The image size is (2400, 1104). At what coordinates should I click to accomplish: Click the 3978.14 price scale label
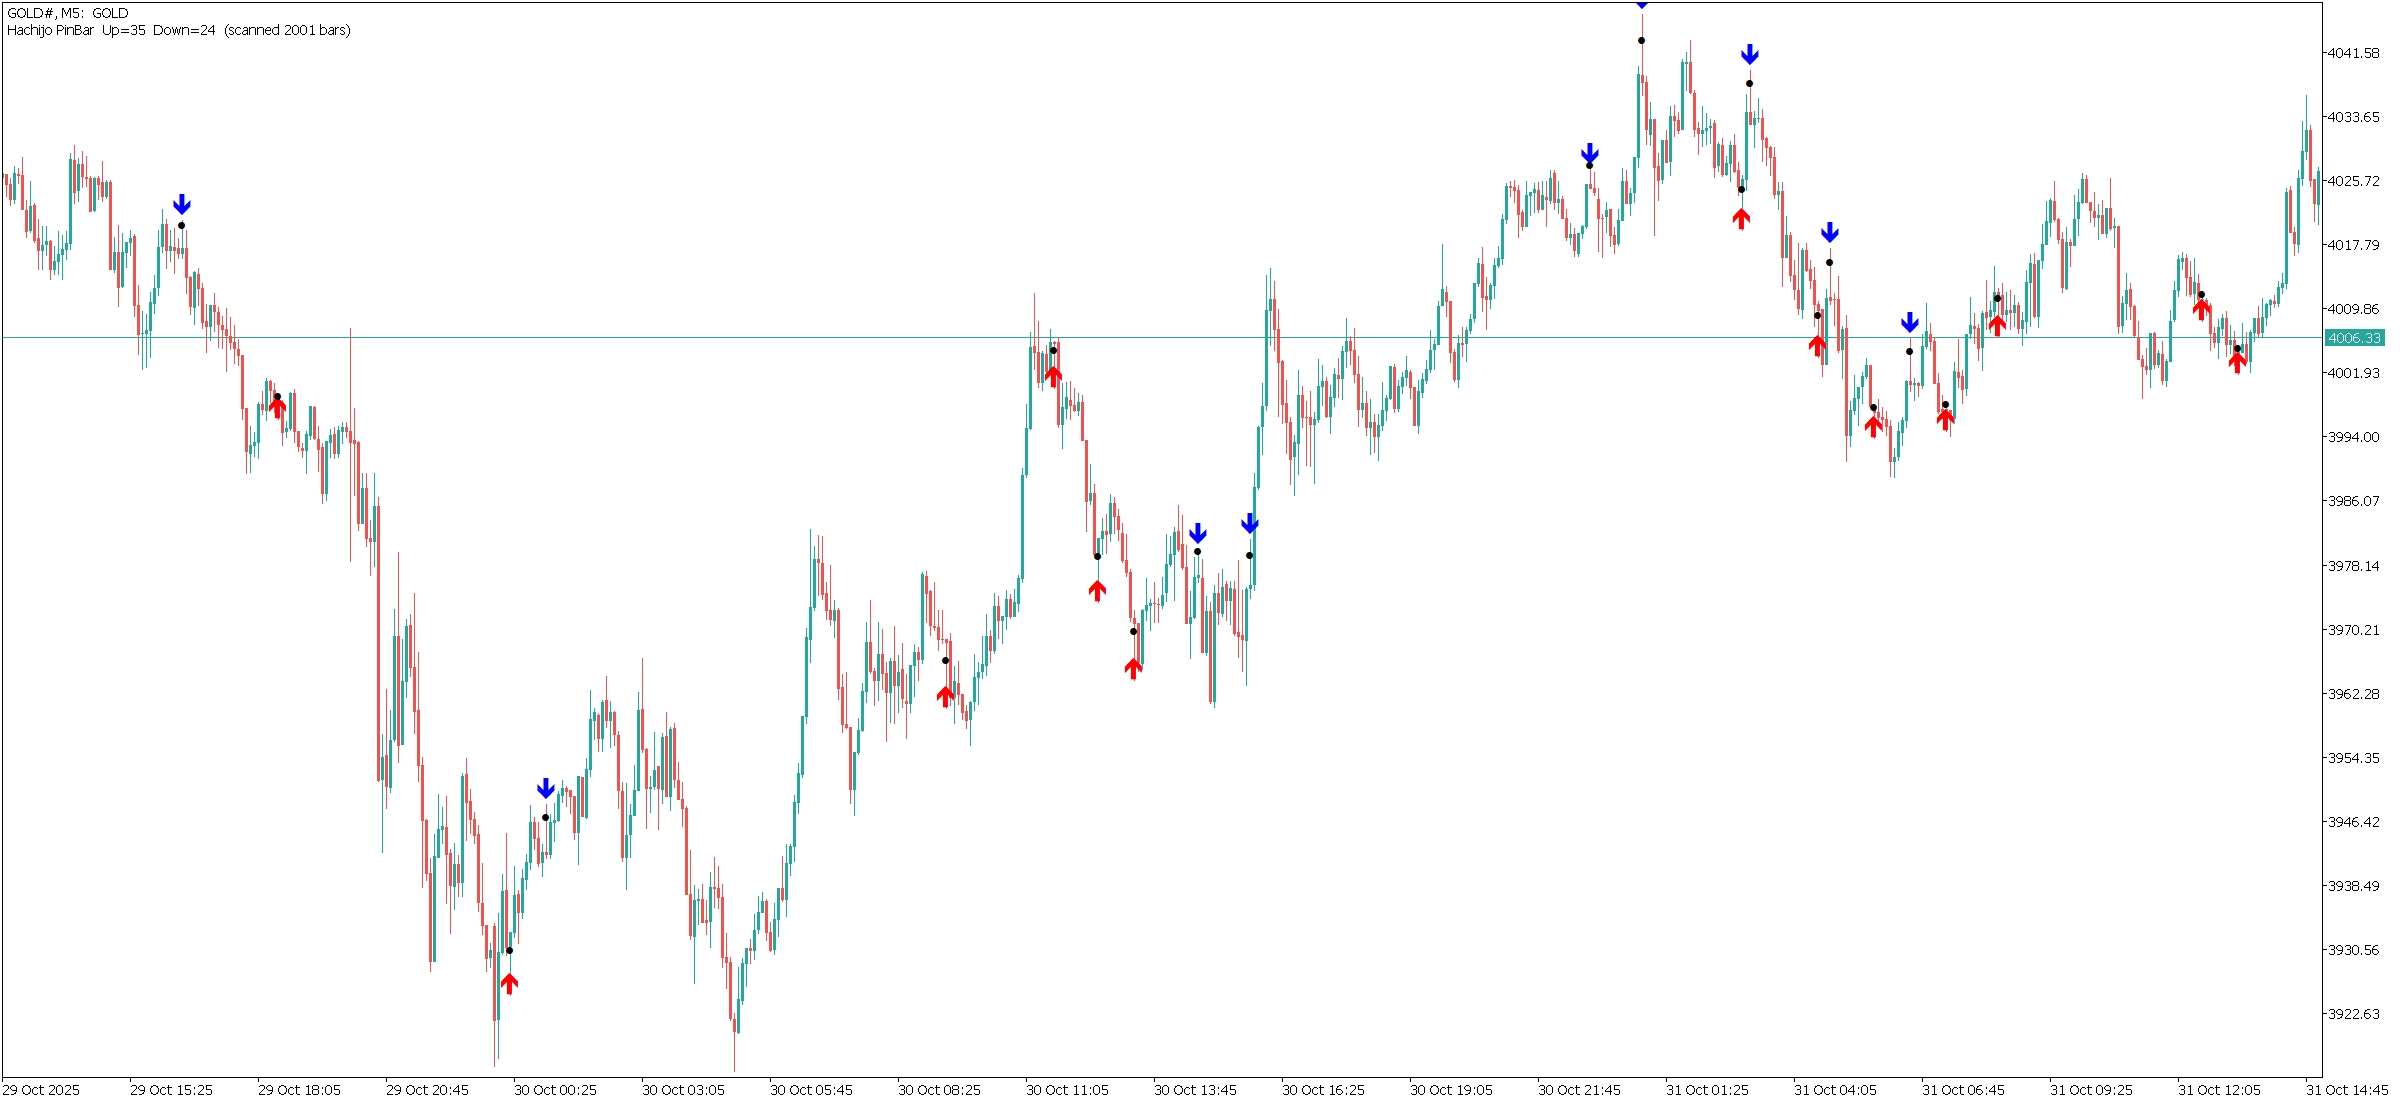[2353, 566]
